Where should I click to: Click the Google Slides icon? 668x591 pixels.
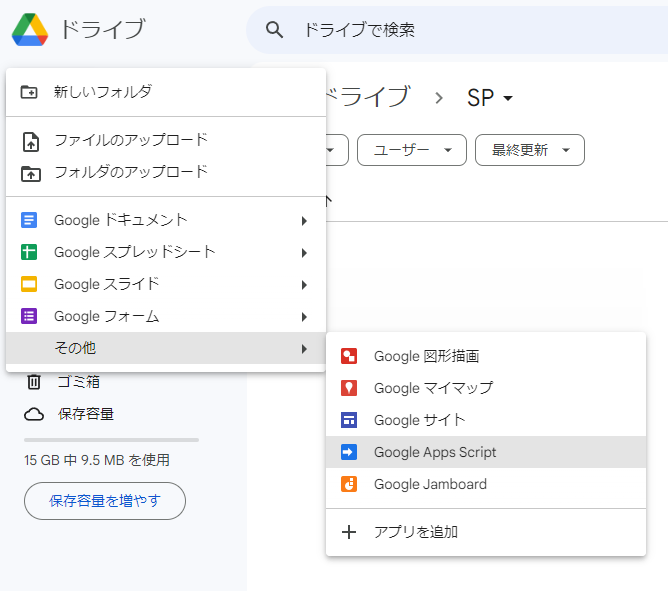[x=30, y=284]
